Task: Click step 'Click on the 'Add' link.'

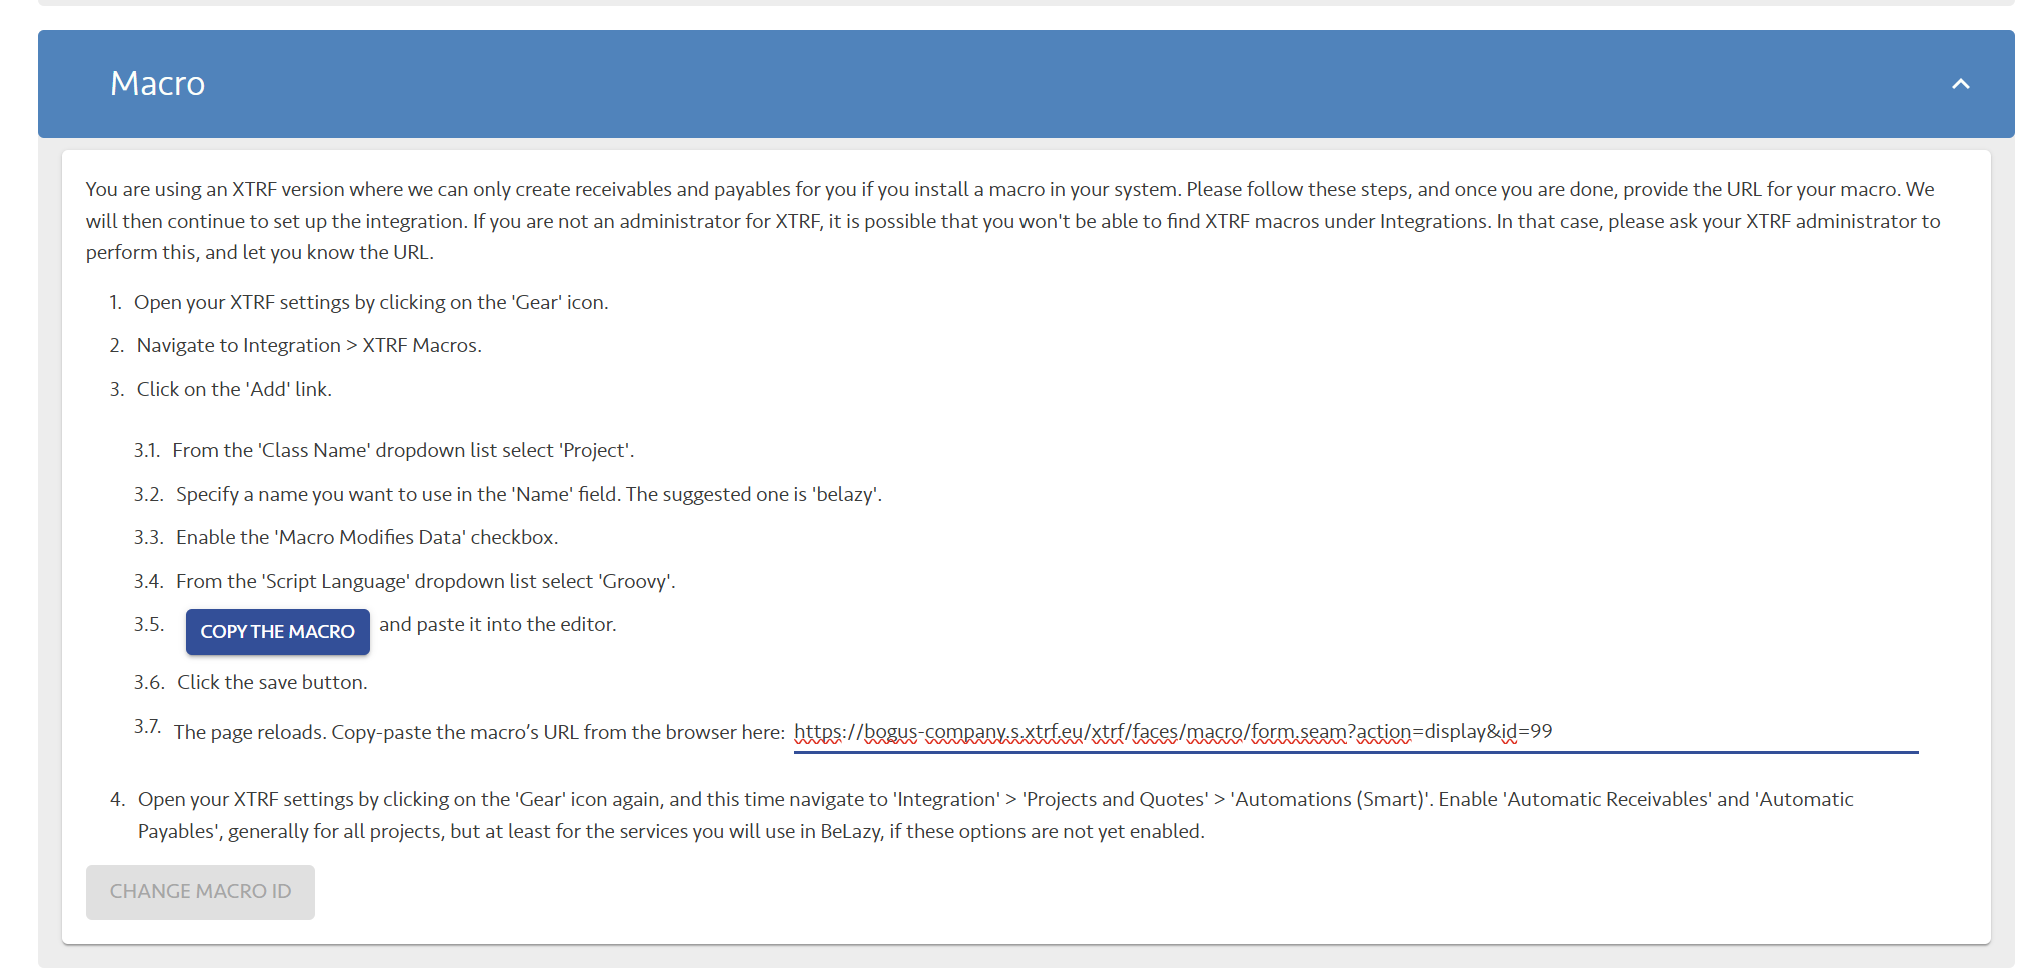Action: click(x=234, y=389)
